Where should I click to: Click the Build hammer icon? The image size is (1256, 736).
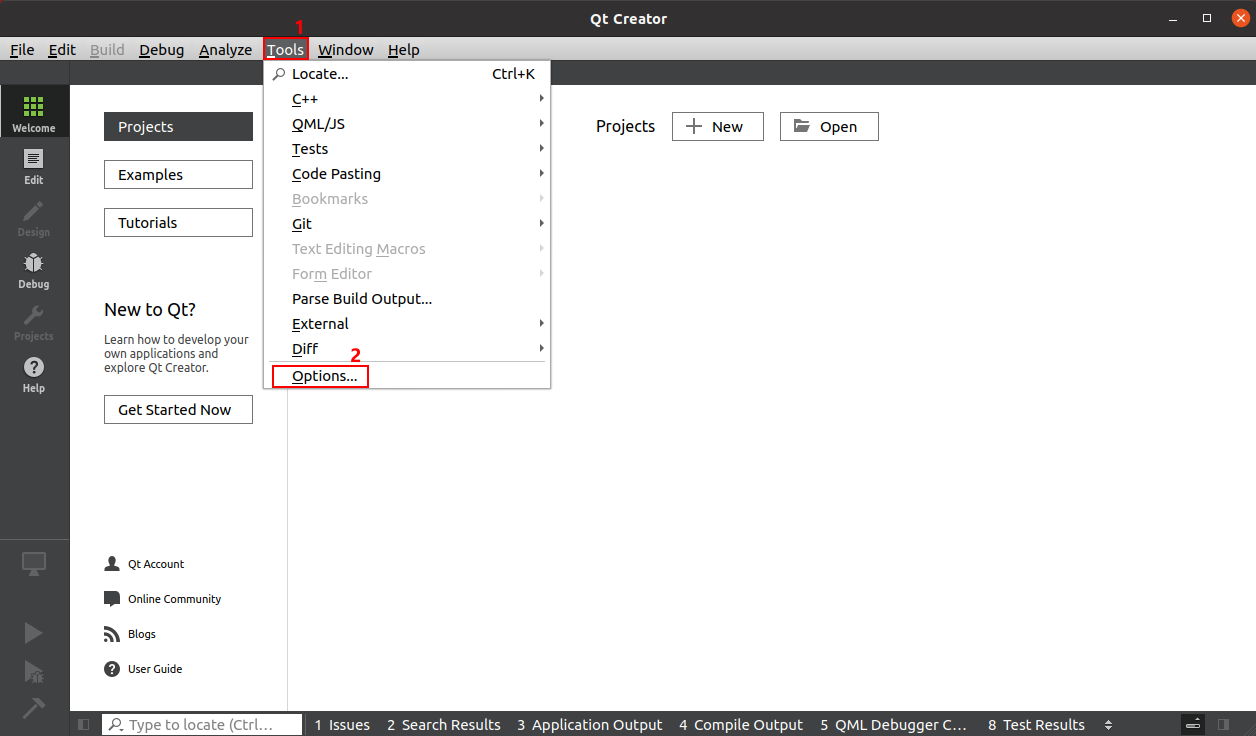(x=34, y=707)
